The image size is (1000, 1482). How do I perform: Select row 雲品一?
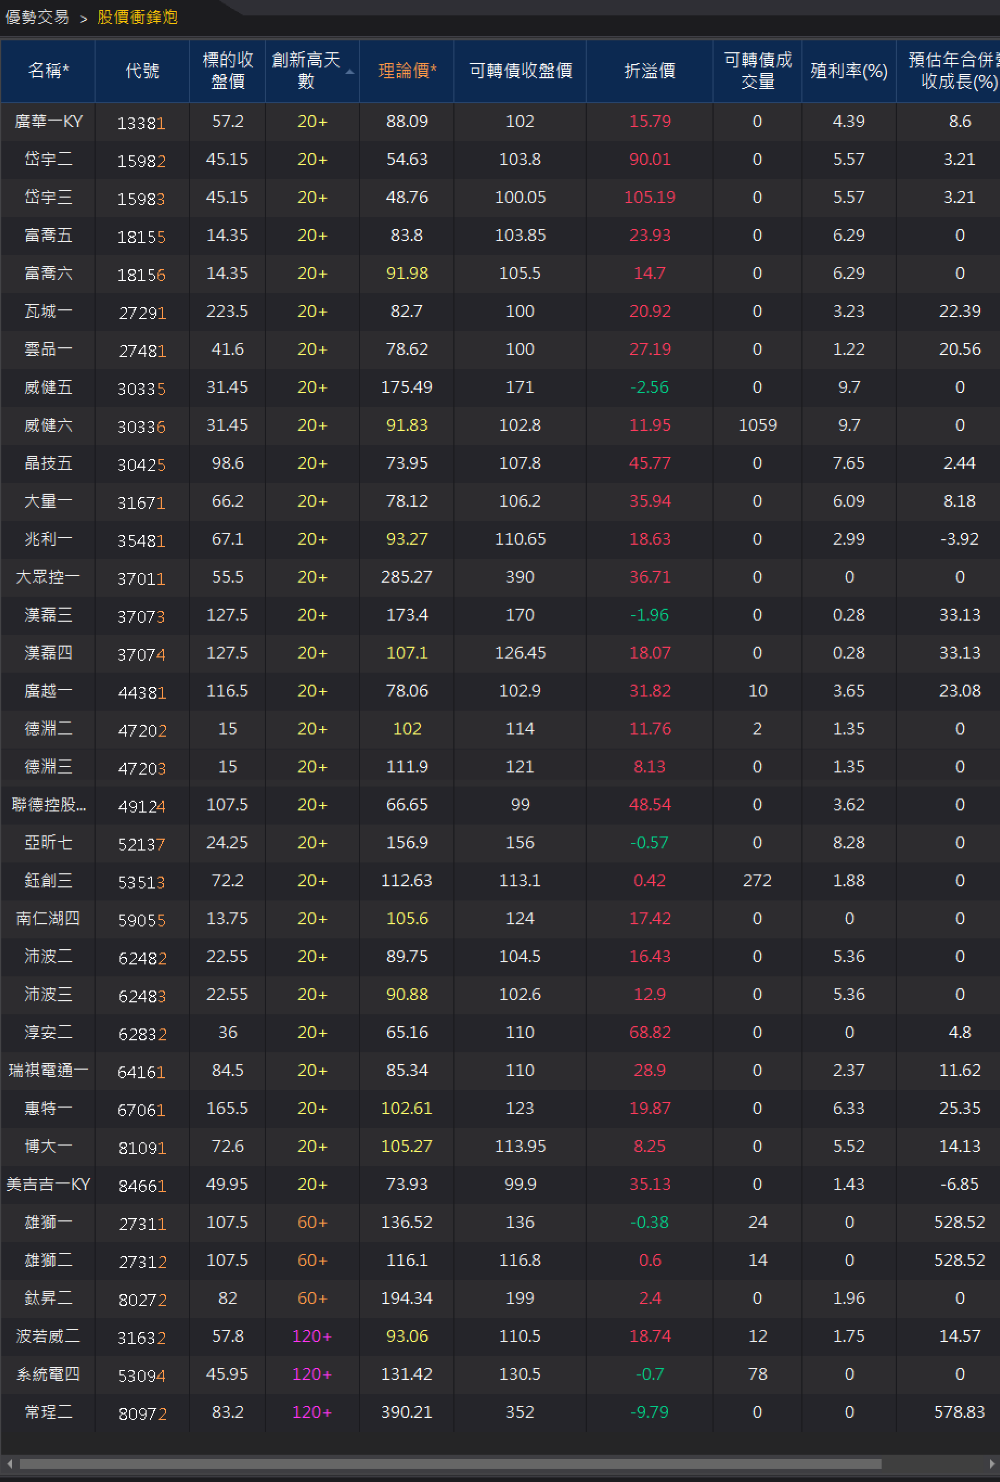500,349
